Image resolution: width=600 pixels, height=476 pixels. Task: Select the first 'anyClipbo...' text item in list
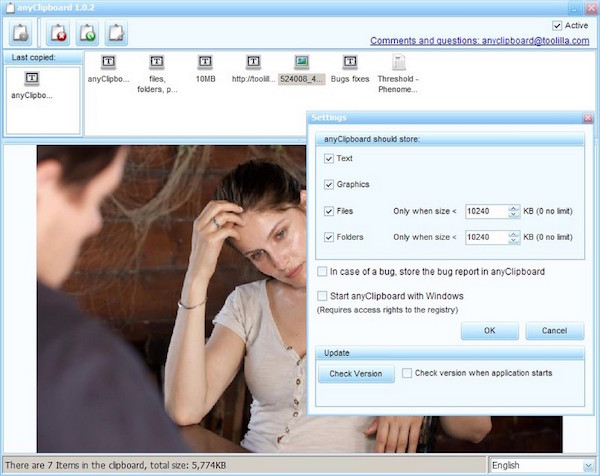109,69
